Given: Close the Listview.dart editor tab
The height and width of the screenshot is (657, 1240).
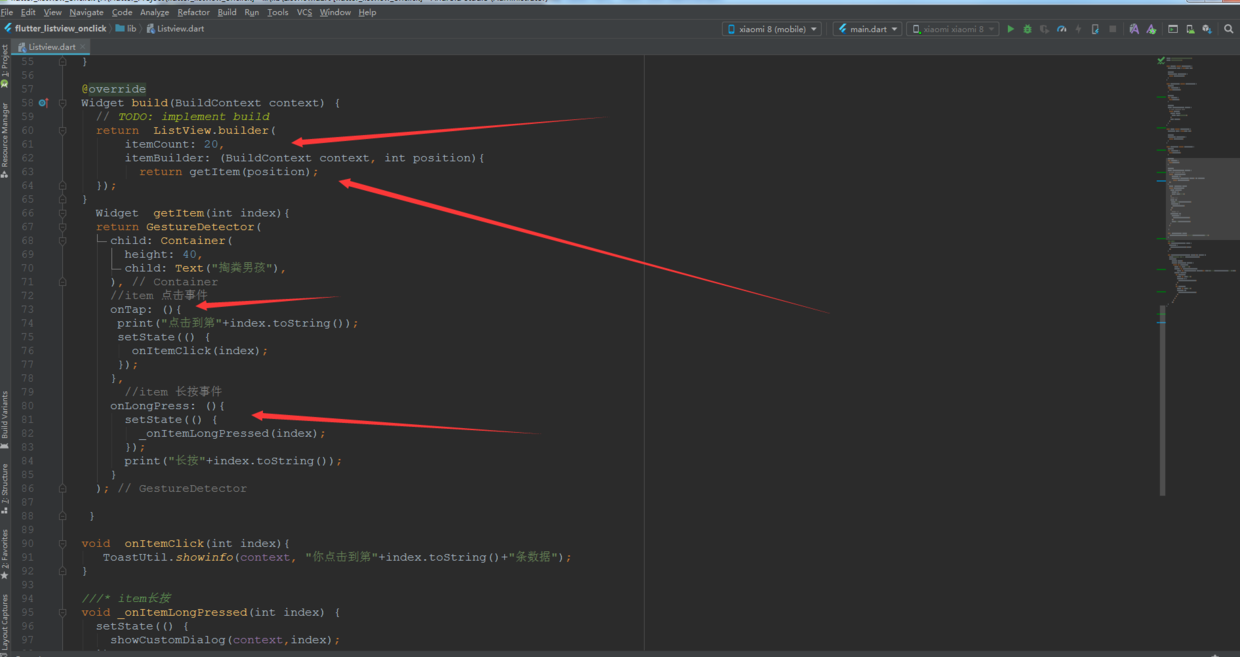Looking at the screenshot, I should 82,47.
